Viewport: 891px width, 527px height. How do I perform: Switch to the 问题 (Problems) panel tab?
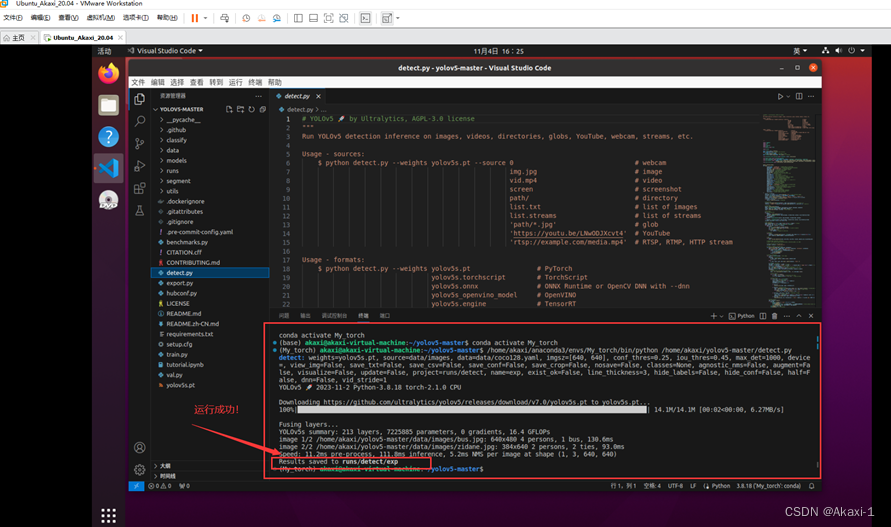coord(284,316)
